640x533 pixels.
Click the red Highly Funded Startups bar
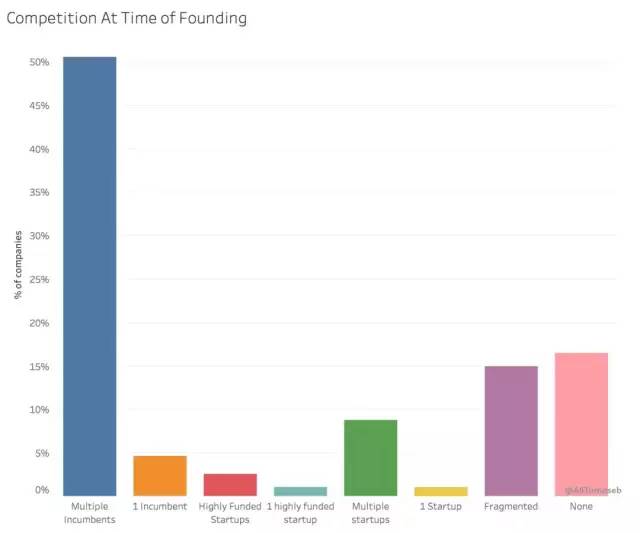pos(230,485)
